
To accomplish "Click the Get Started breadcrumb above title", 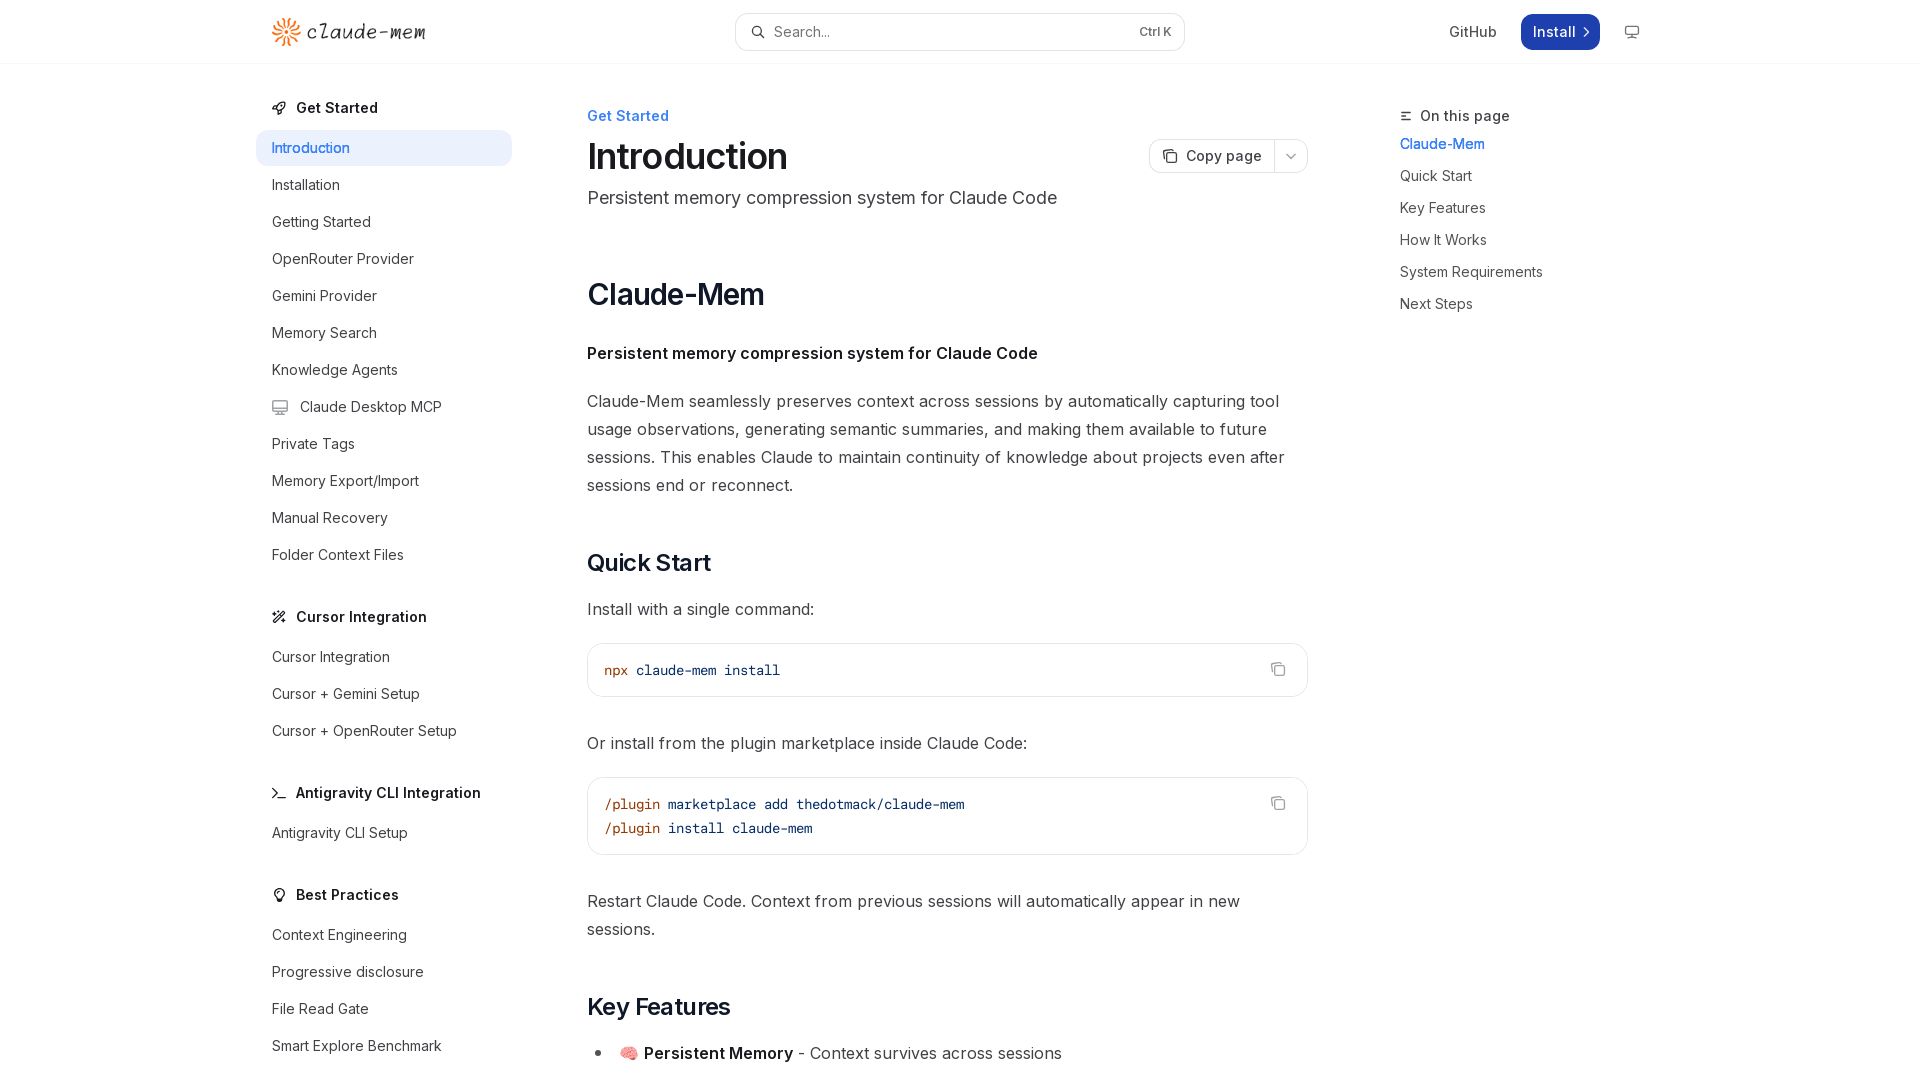I will tap(628, 116).
